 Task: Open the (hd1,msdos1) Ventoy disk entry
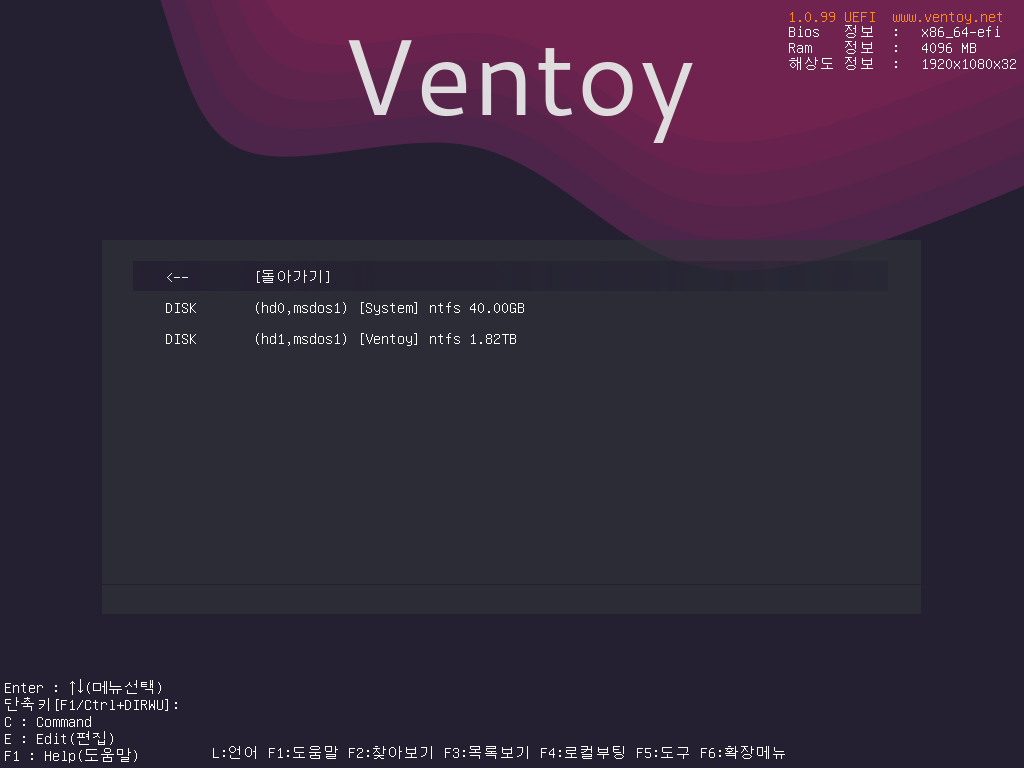tap(510, 339)
